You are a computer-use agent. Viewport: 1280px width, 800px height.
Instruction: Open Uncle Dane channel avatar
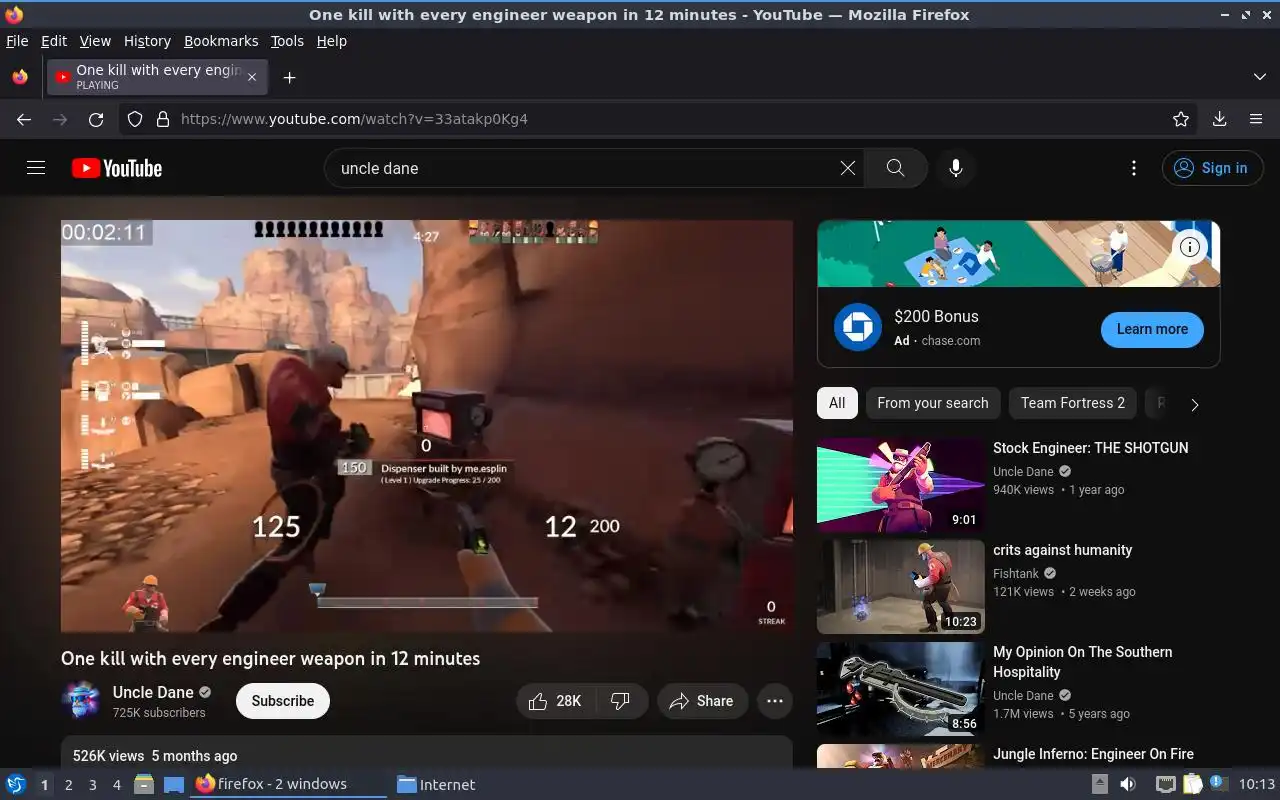point(81,701)
